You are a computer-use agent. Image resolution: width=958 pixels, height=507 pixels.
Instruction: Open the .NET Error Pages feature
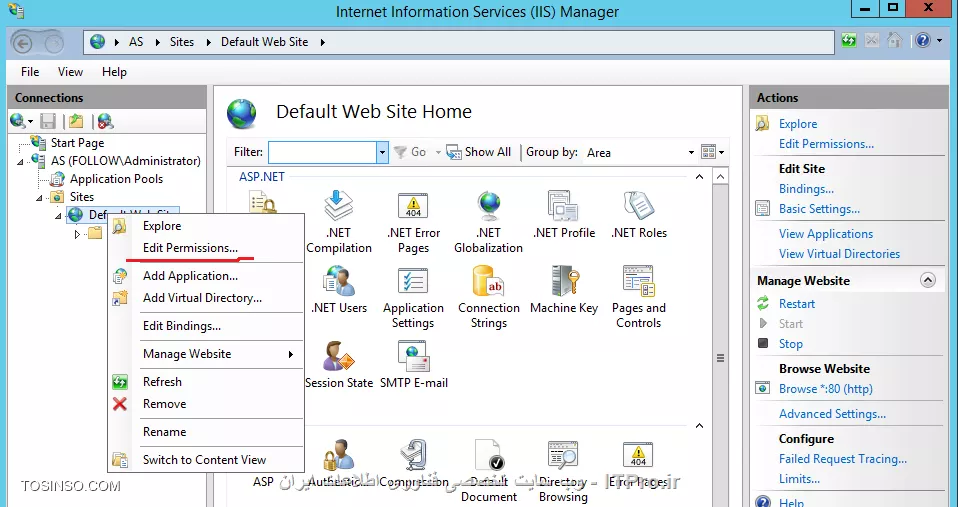point(414,222)
